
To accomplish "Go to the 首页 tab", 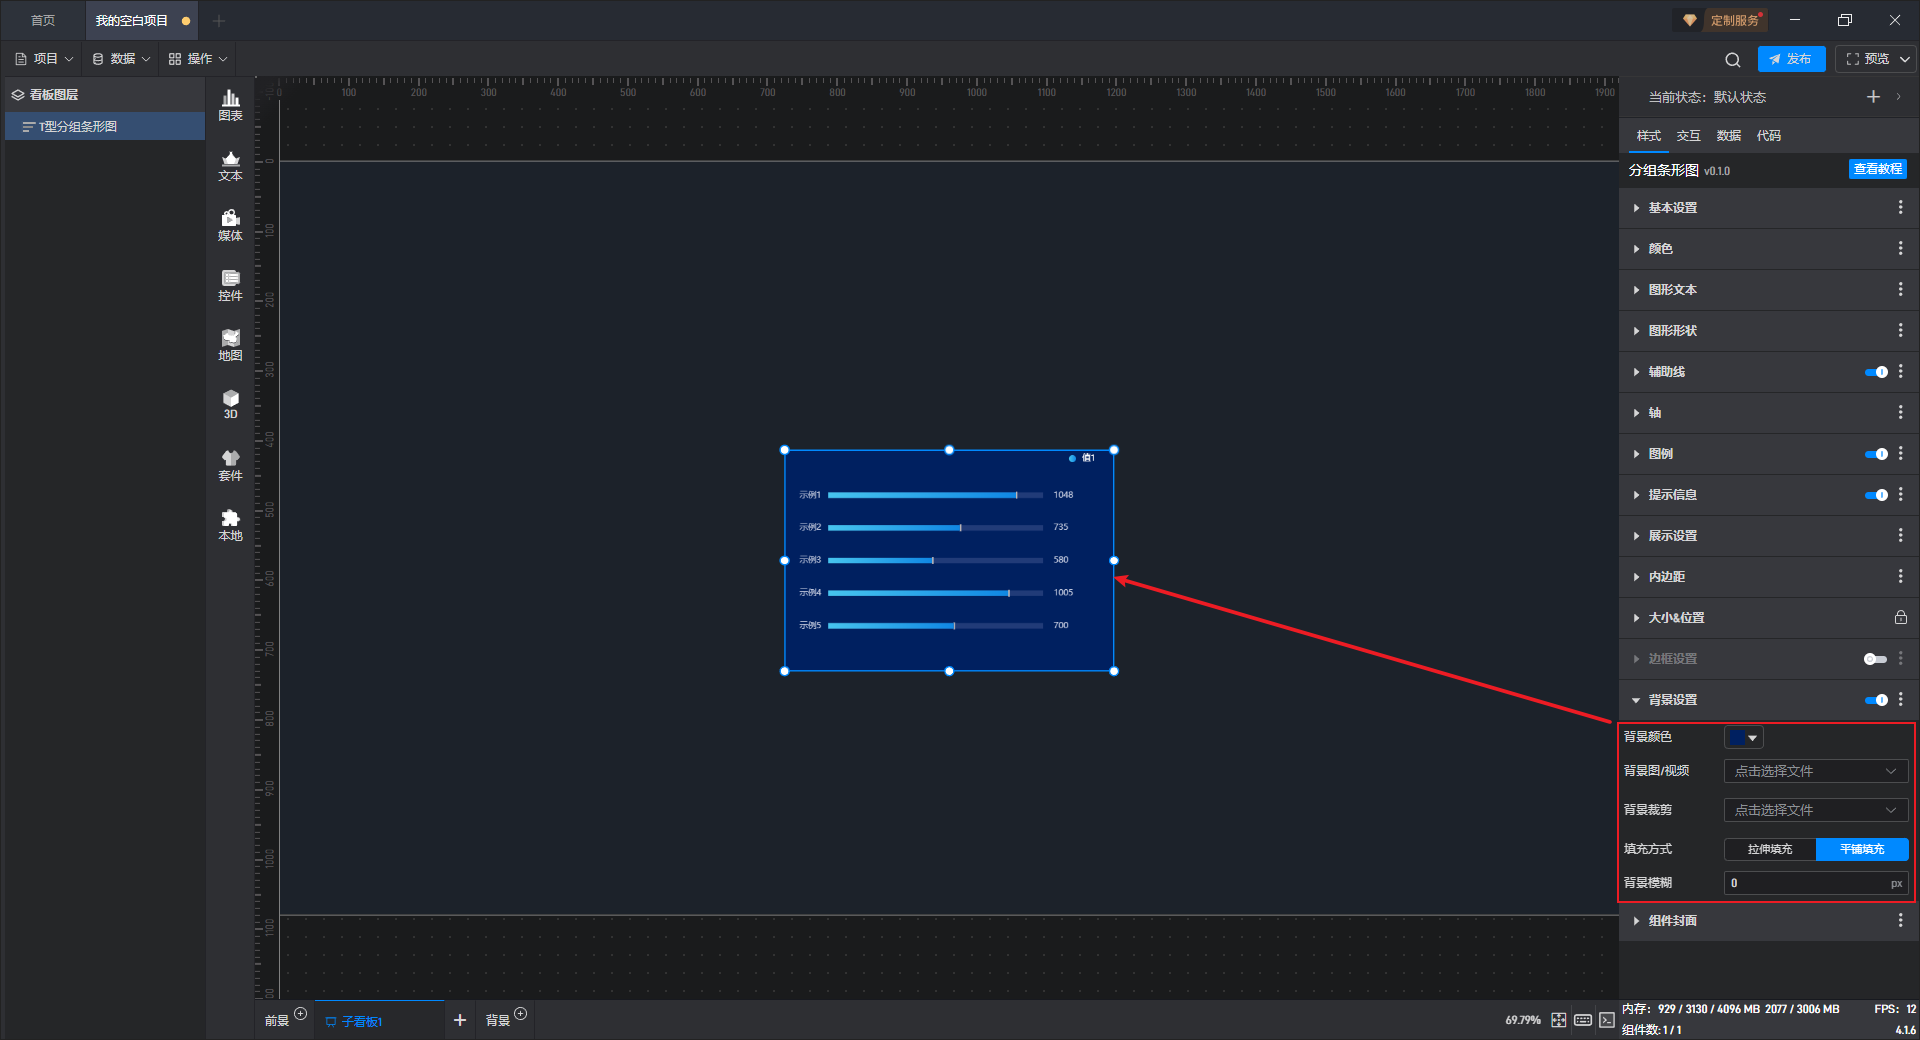I will (43, 21).
